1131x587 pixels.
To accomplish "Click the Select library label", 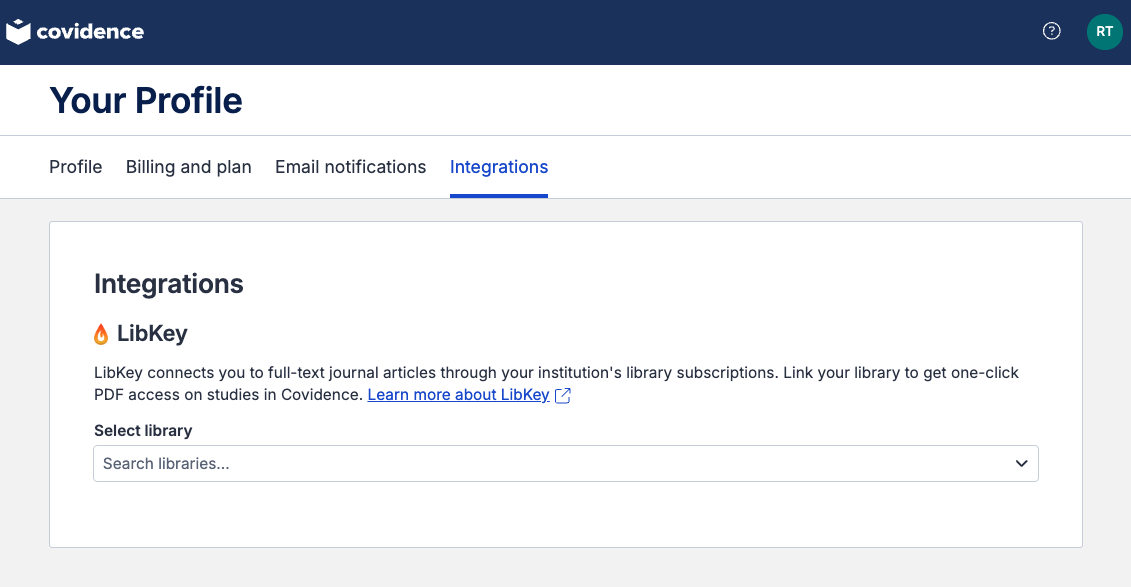I will tap(143, 431).
